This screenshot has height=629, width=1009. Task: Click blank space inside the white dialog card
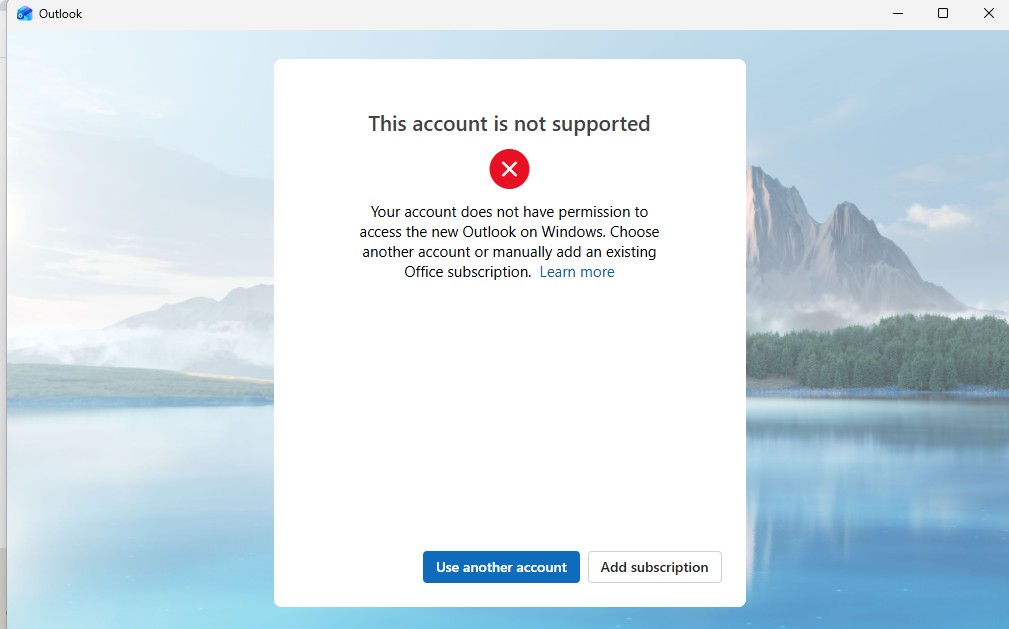[x=509, y=412]
